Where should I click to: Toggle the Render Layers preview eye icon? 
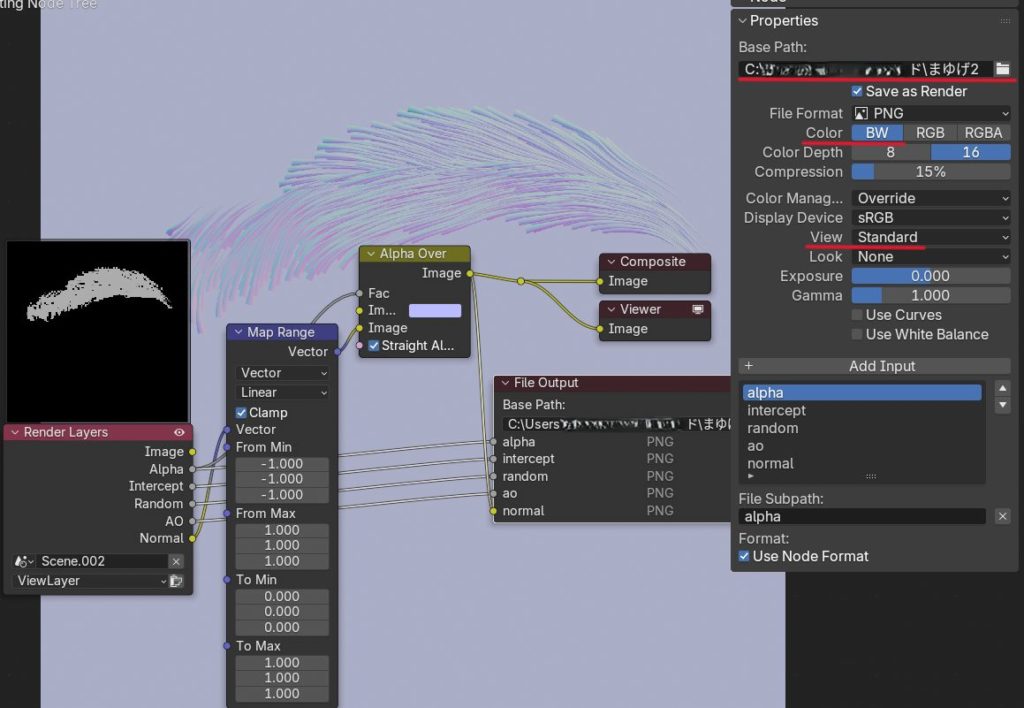(x=180, y=433)
